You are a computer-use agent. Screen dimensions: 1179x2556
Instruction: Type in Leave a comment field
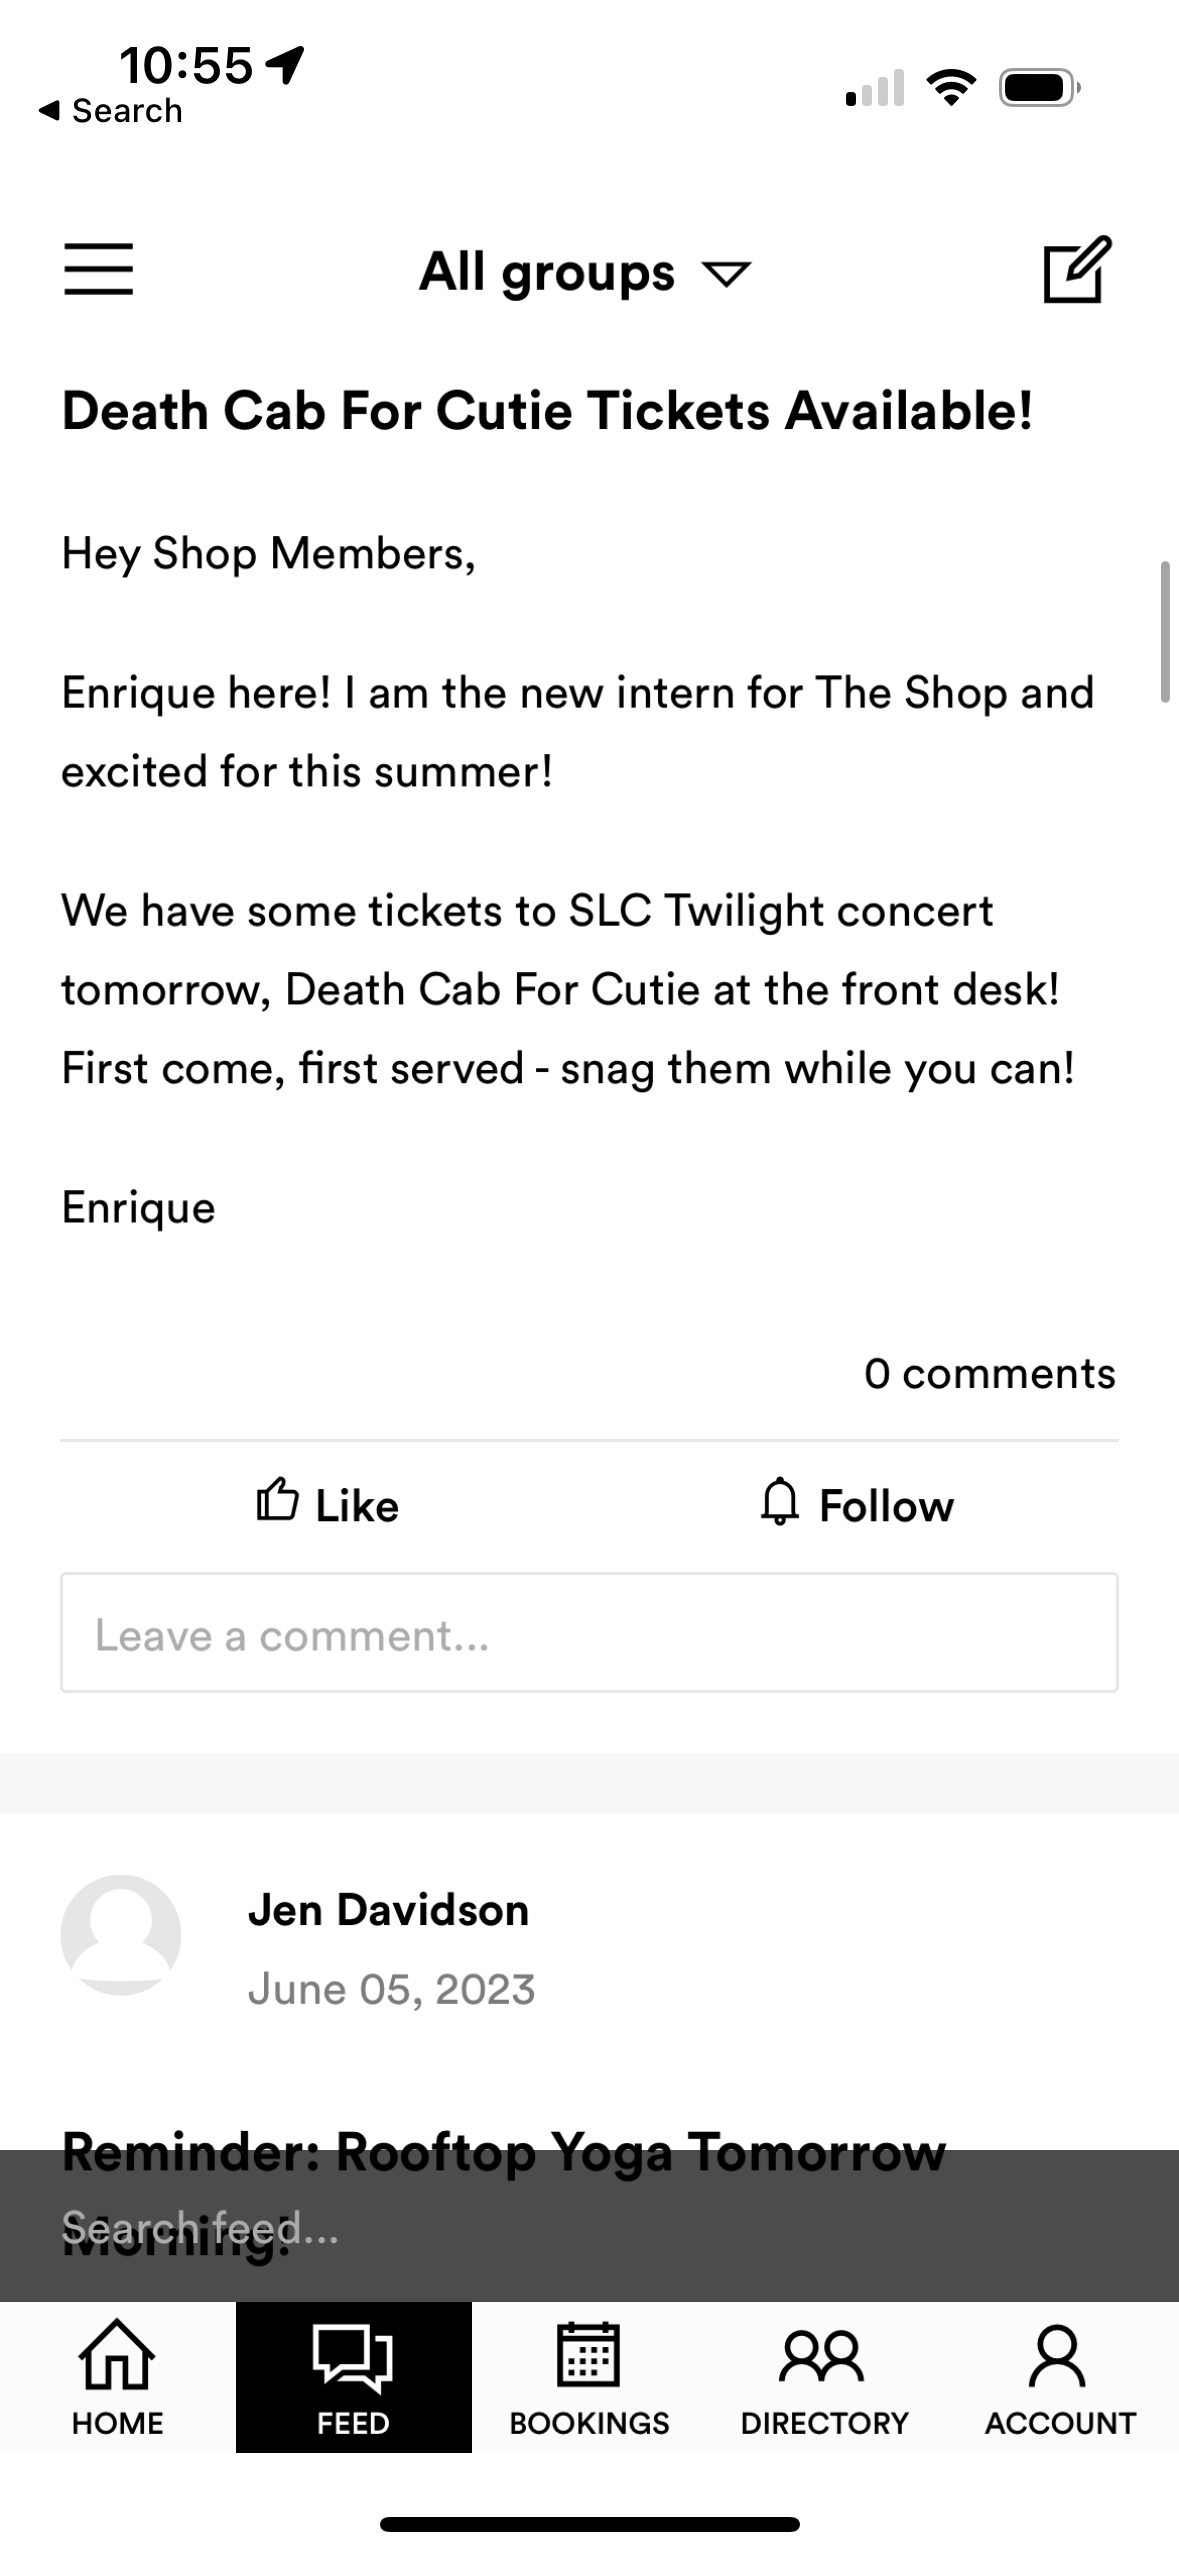(589, 1634)
